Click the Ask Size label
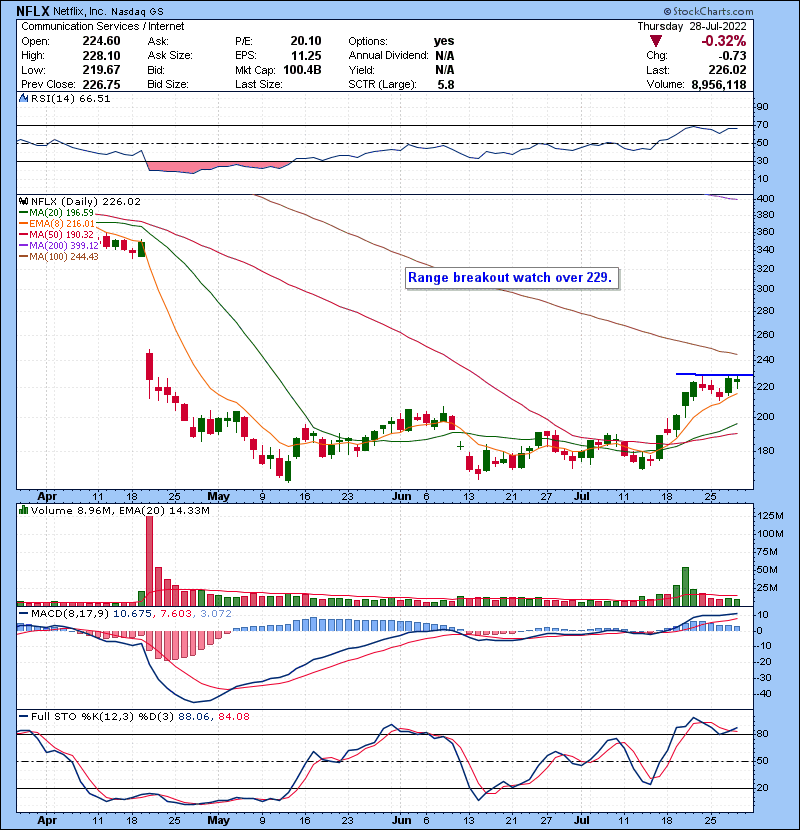 (170, 56)
